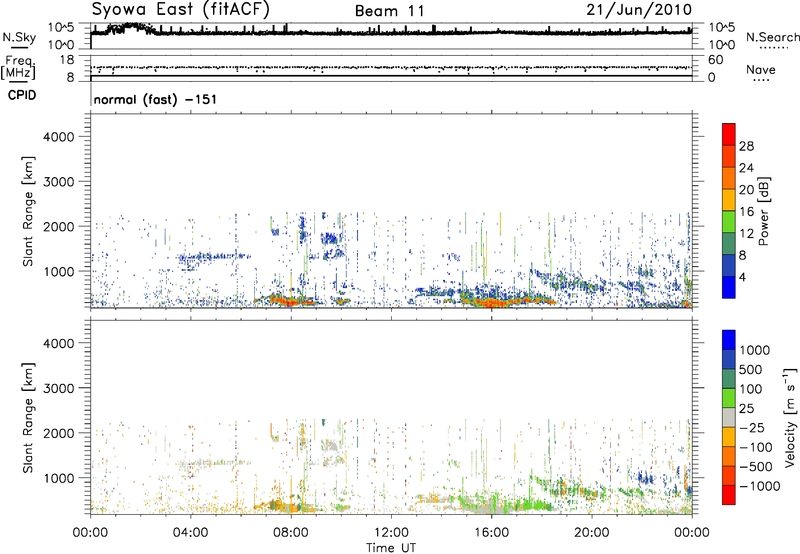This screenshot has height=554, width=800.
Task: Click the "25" label on Velocity colorbar
Action: [x=746, y=408]
